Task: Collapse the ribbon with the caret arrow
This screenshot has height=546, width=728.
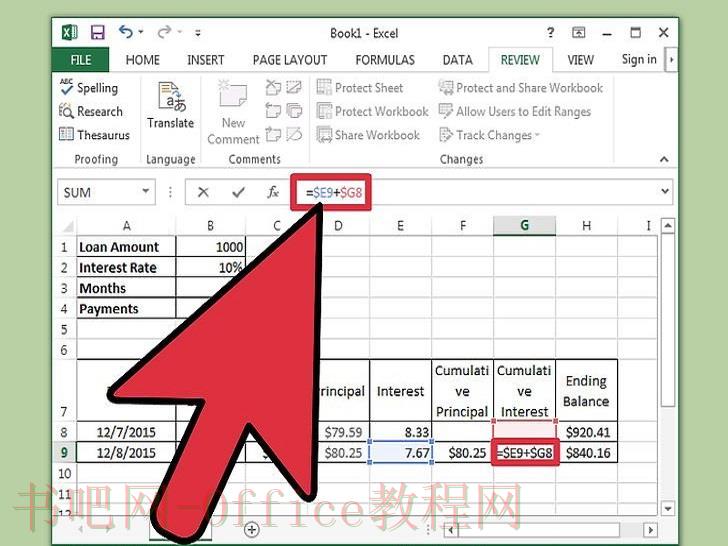Action: point(664,159)
